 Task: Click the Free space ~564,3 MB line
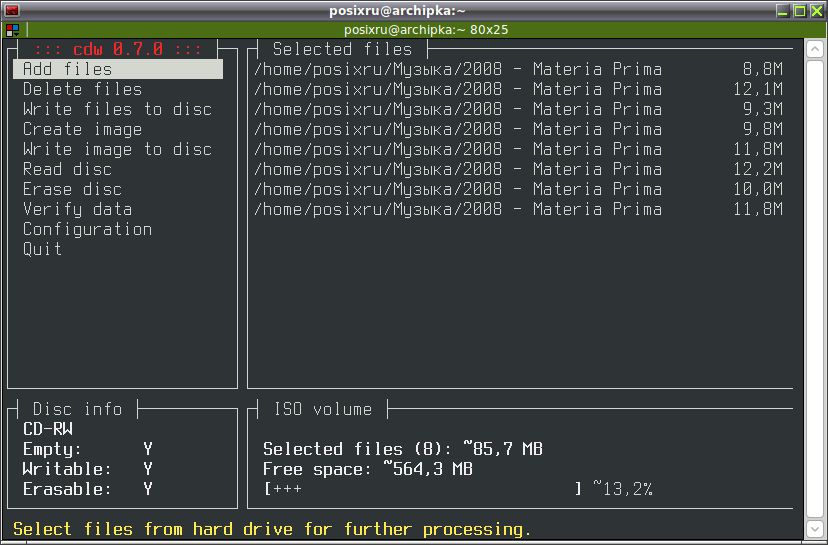(368, 469)
